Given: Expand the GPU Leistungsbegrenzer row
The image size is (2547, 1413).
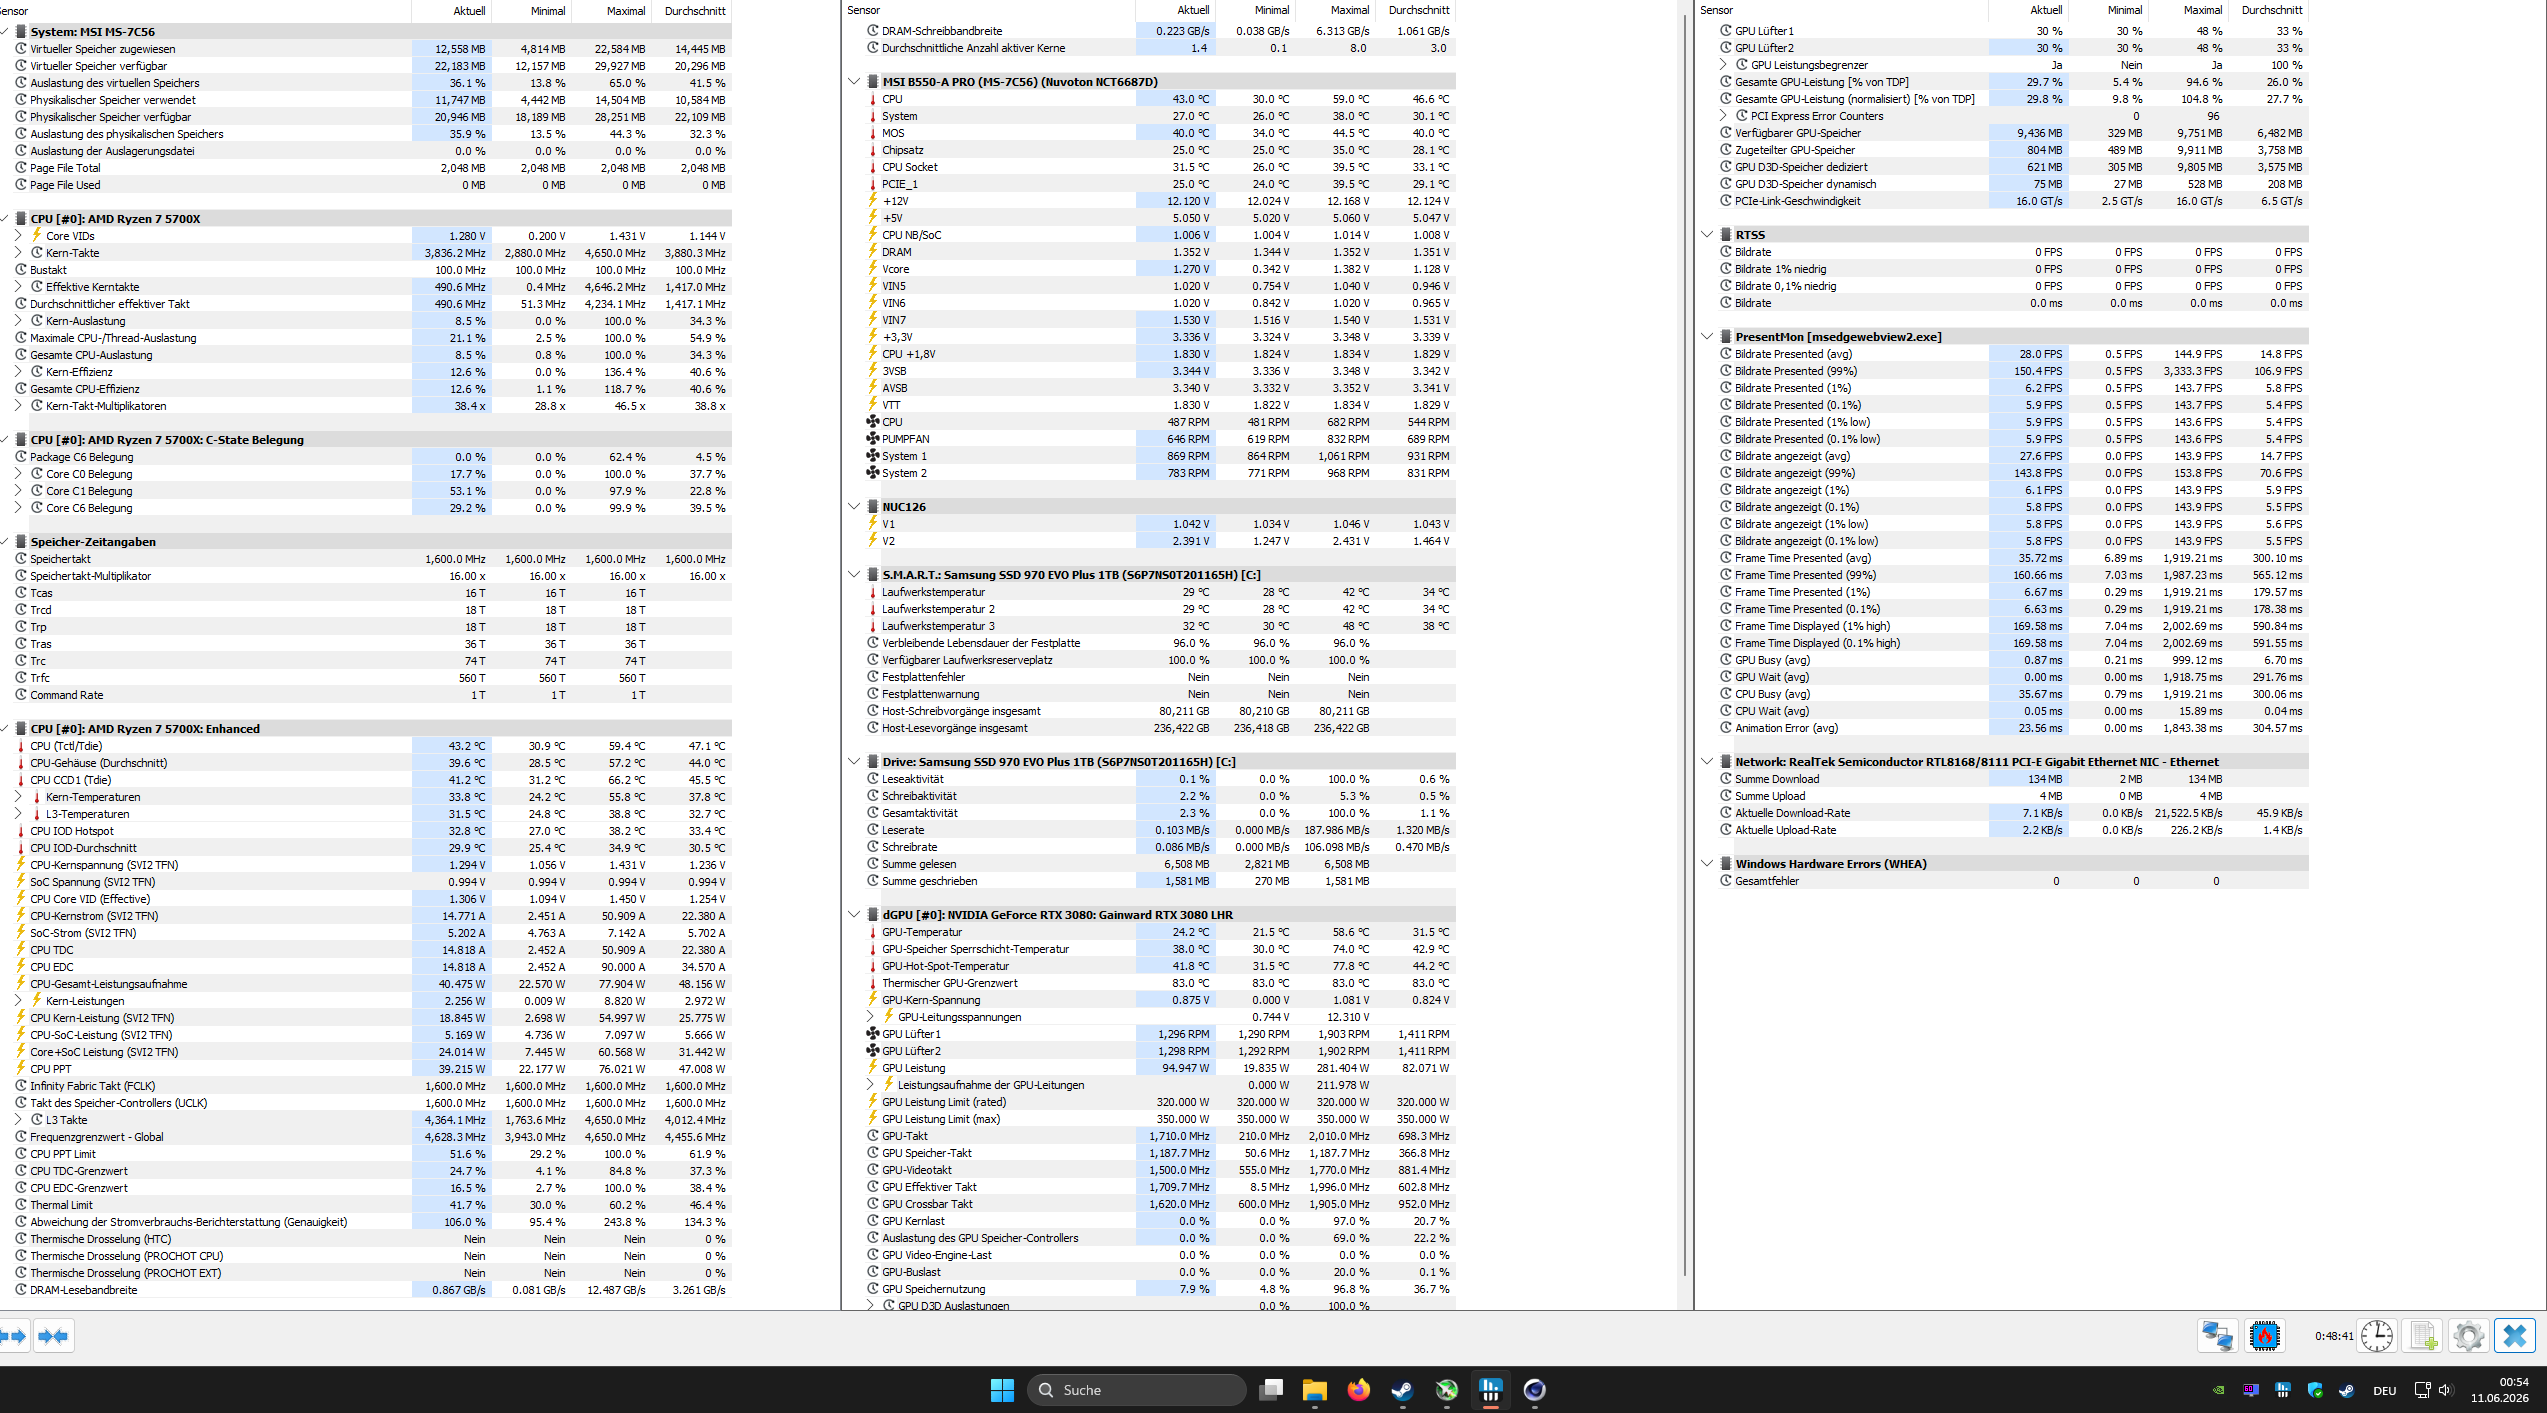Looking at the screenshot, I should (1723, 65).
